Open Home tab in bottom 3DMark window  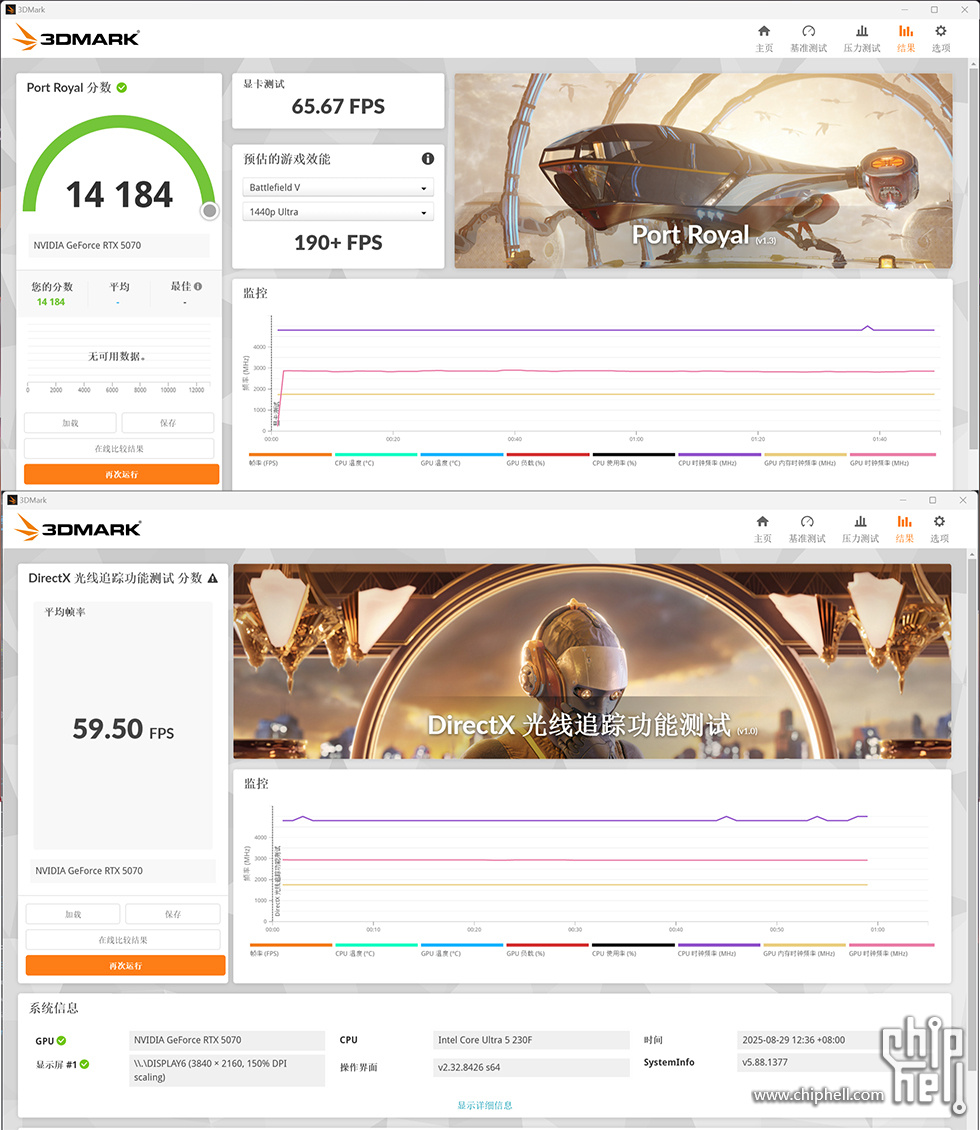pyautogui.click(x=762, y=529)
